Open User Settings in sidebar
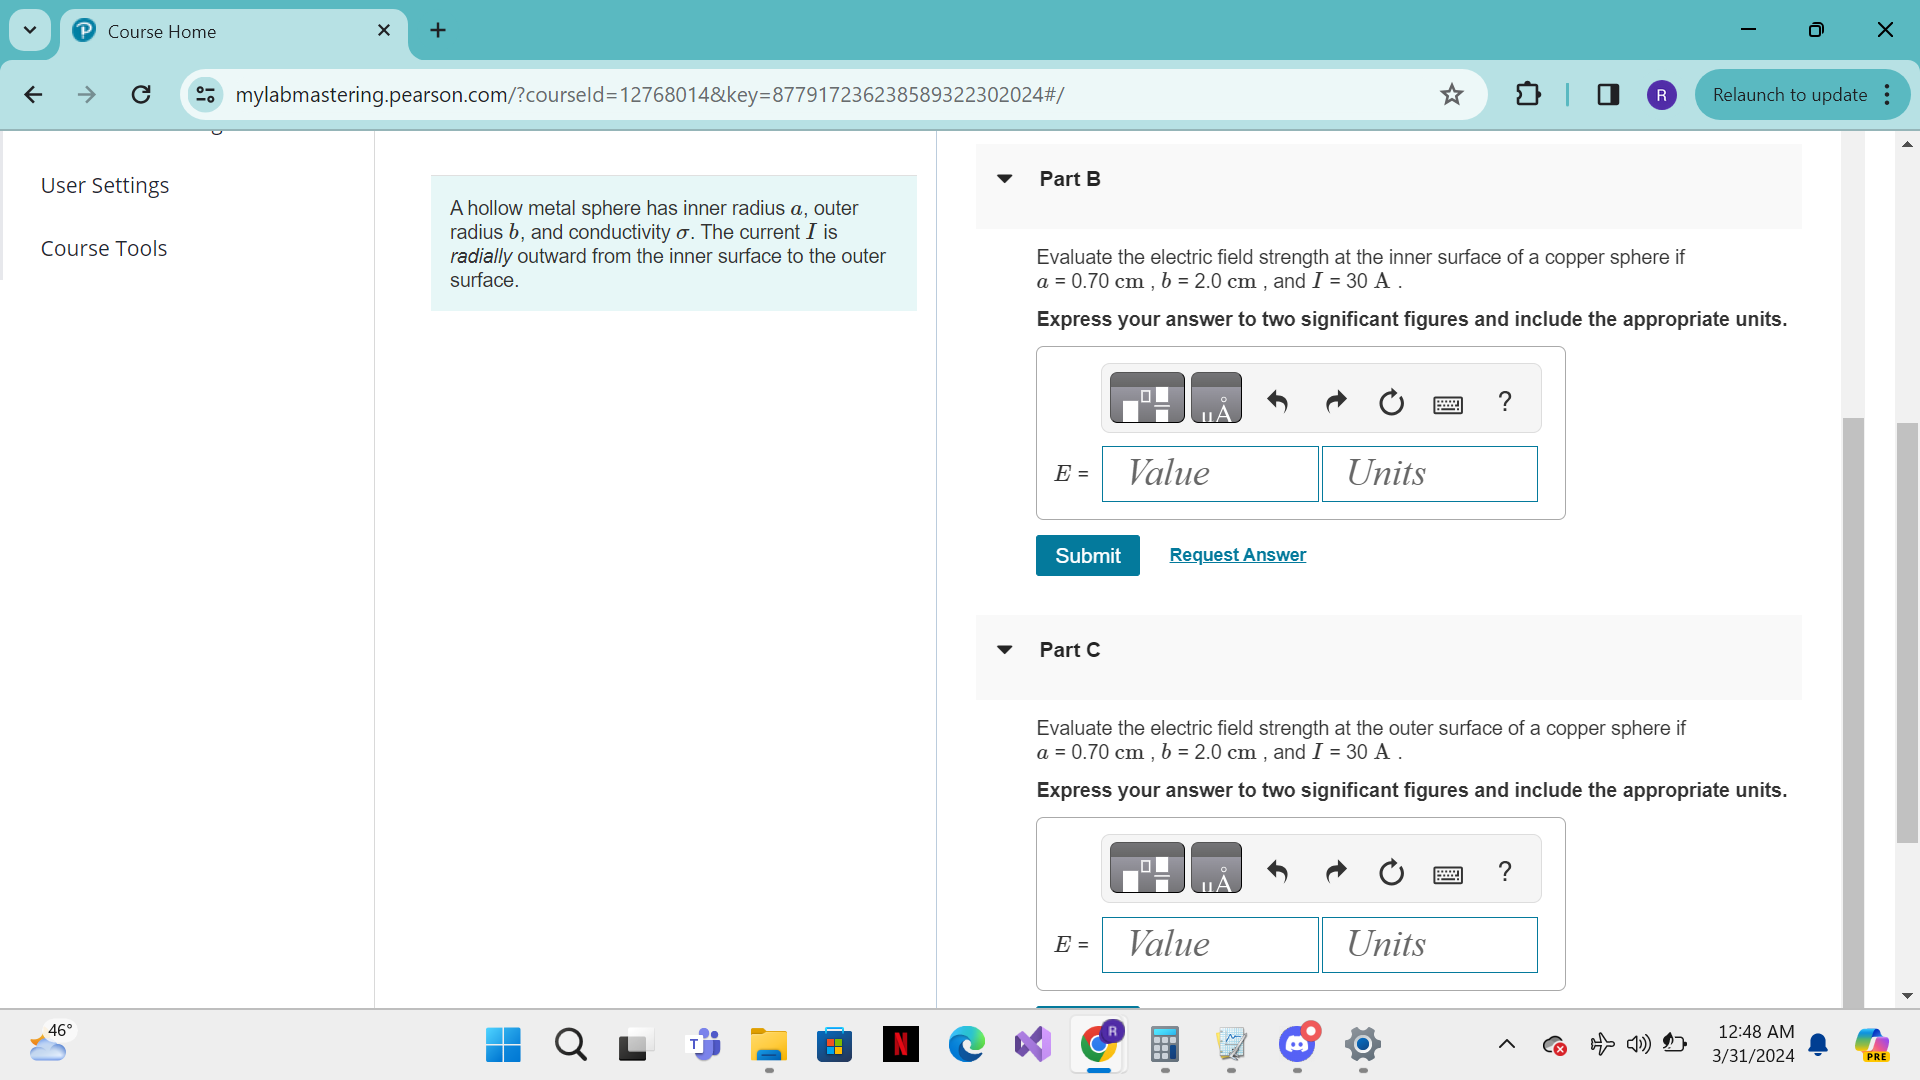1920x1080 pixels. [105, 186]
